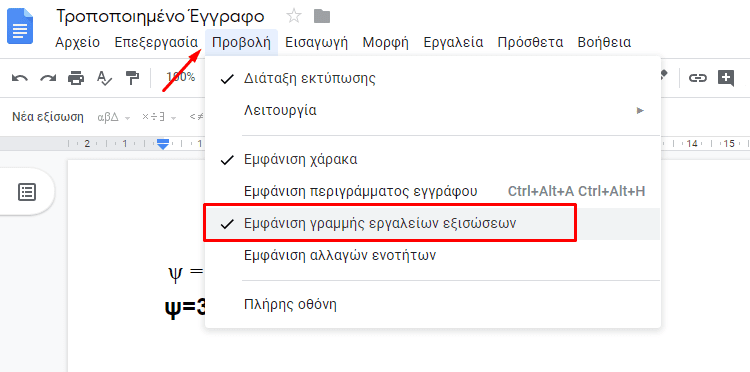The width and height of the screenshot is (750, 372).
Task: Click the Redo arrow icon
Action: (x=48, y=77)
